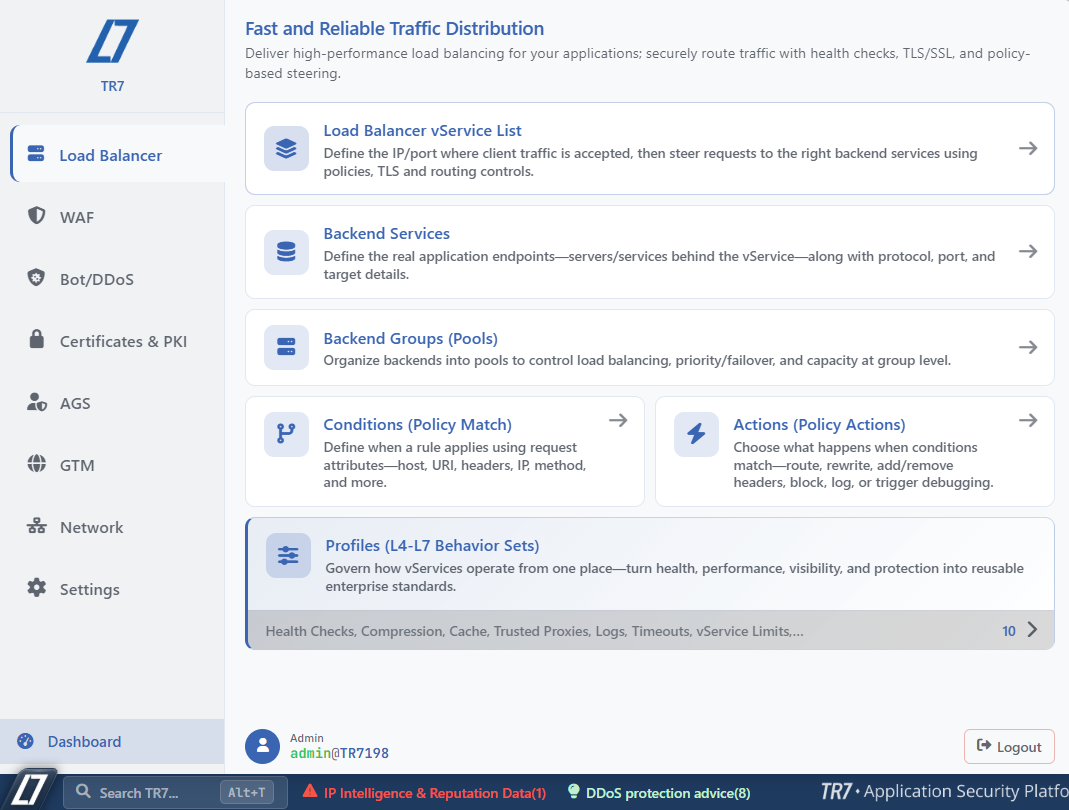Open Profiles (L4-L7 Behavior Sets)
Viewport: 1069px width, 810px height.
[x=432, y=545]
